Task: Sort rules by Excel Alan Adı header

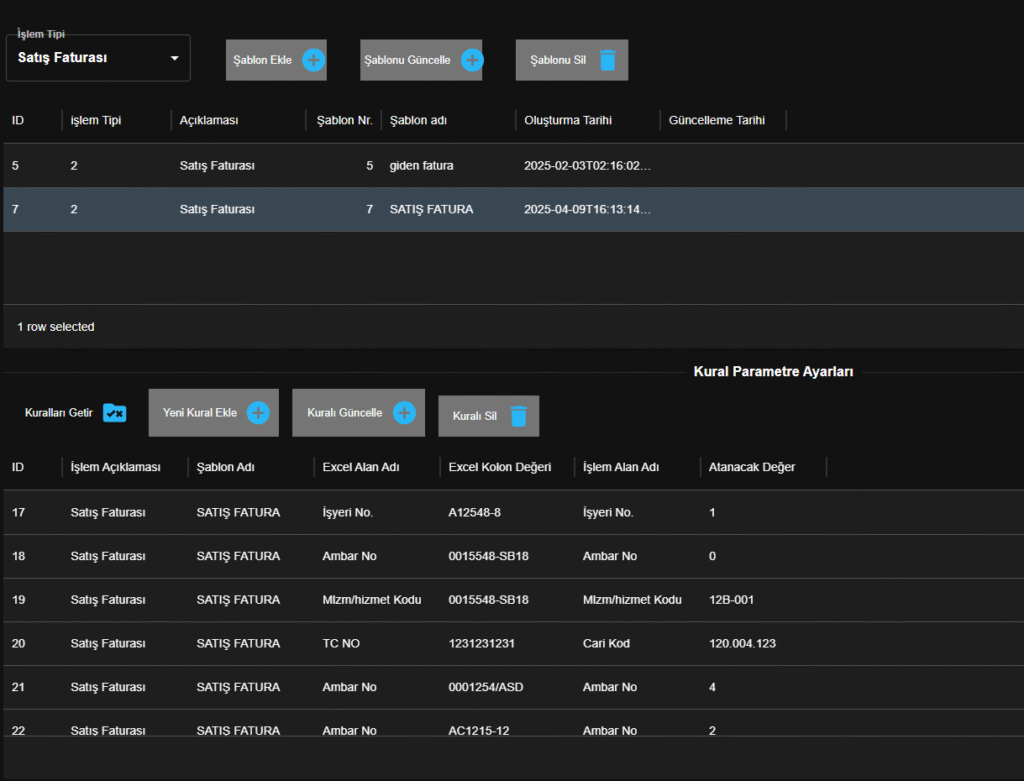Action: click(361, 467)
